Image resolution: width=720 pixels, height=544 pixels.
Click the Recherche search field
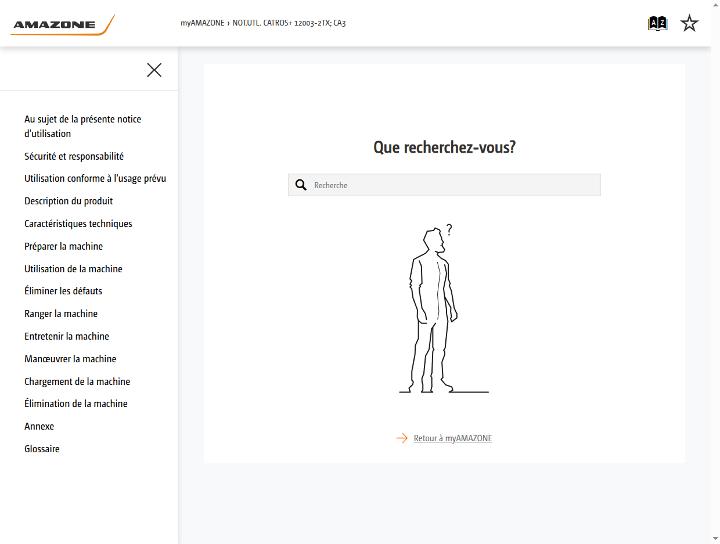(444, 185)
